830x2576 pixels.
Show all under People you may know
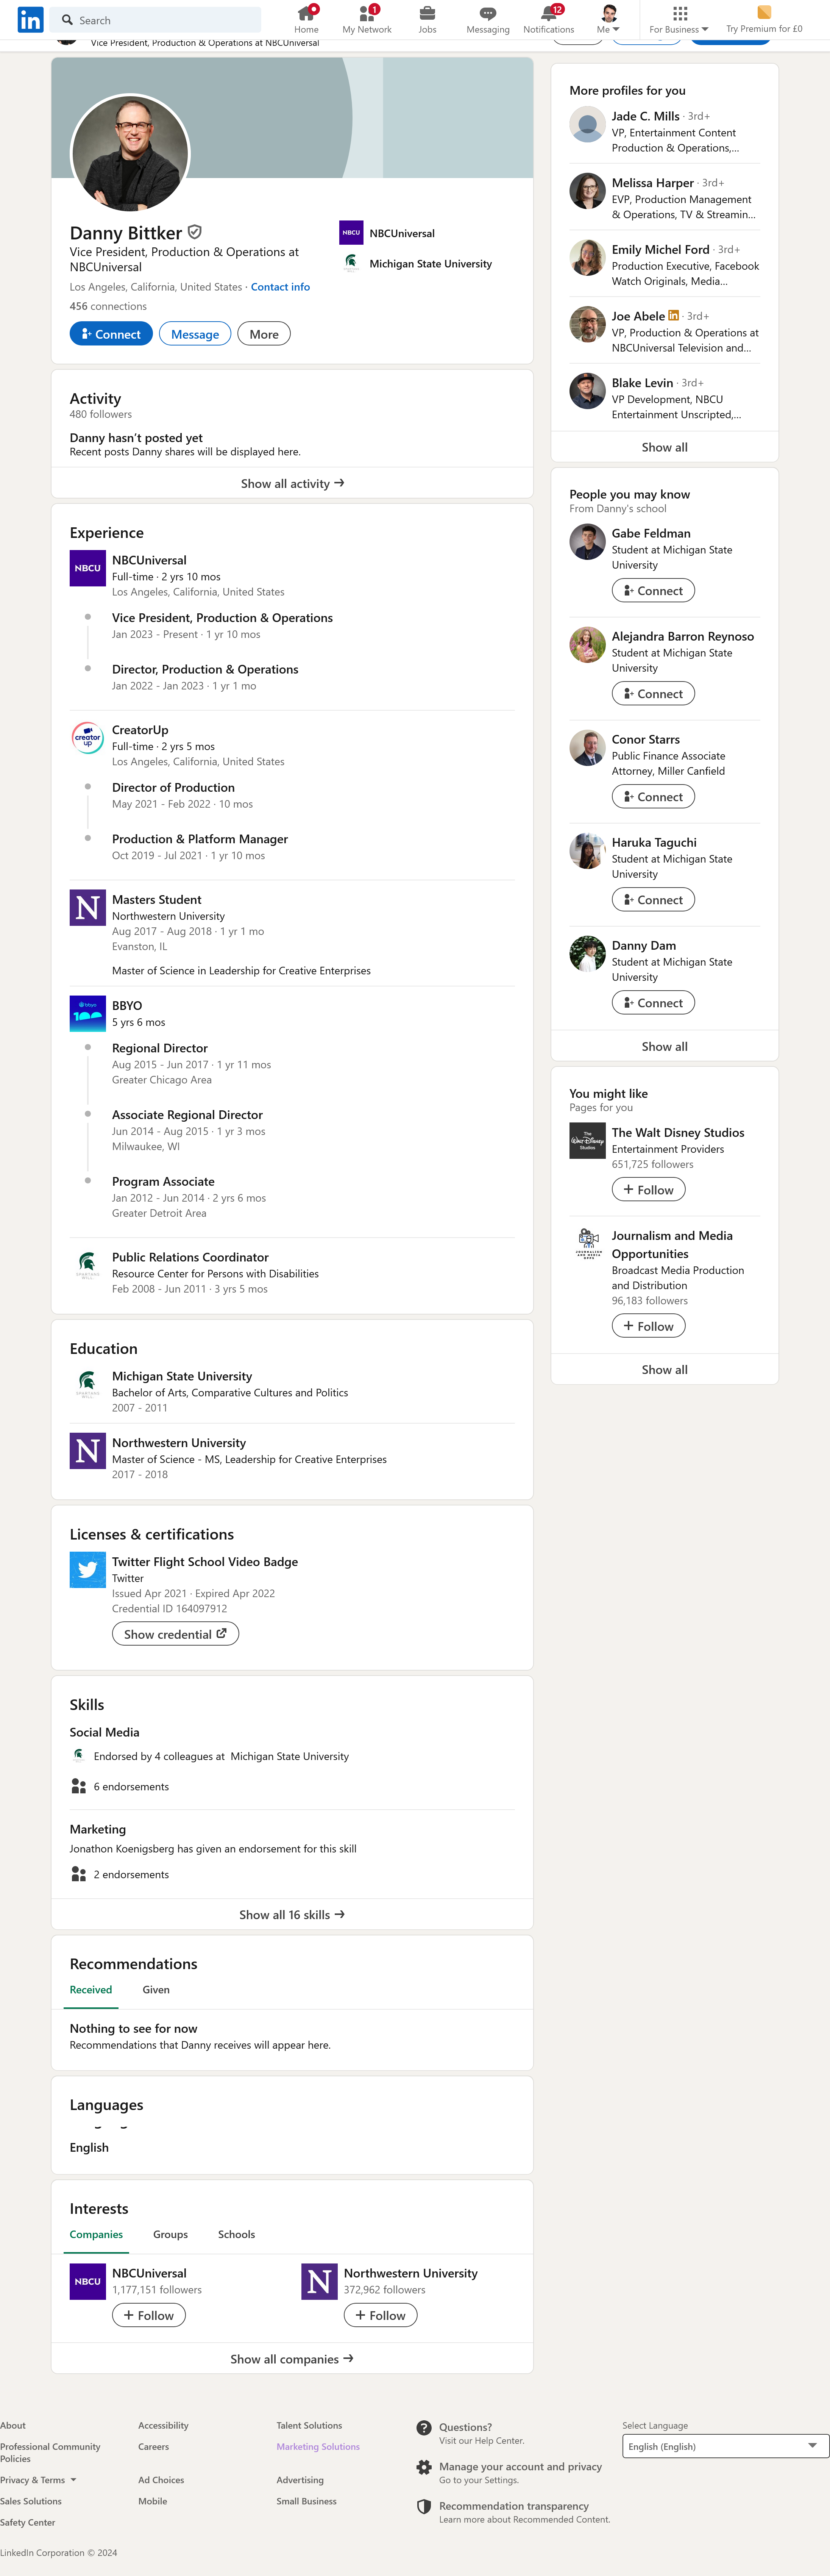[x=664, y=1046]
